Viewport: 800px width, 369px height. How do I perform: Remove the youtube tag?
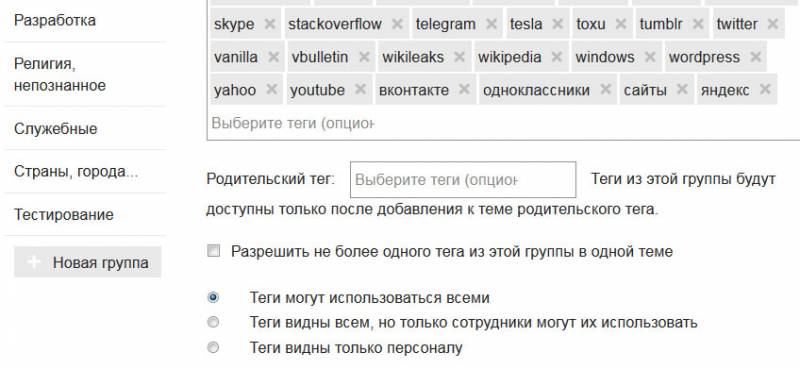pos(360,90)
